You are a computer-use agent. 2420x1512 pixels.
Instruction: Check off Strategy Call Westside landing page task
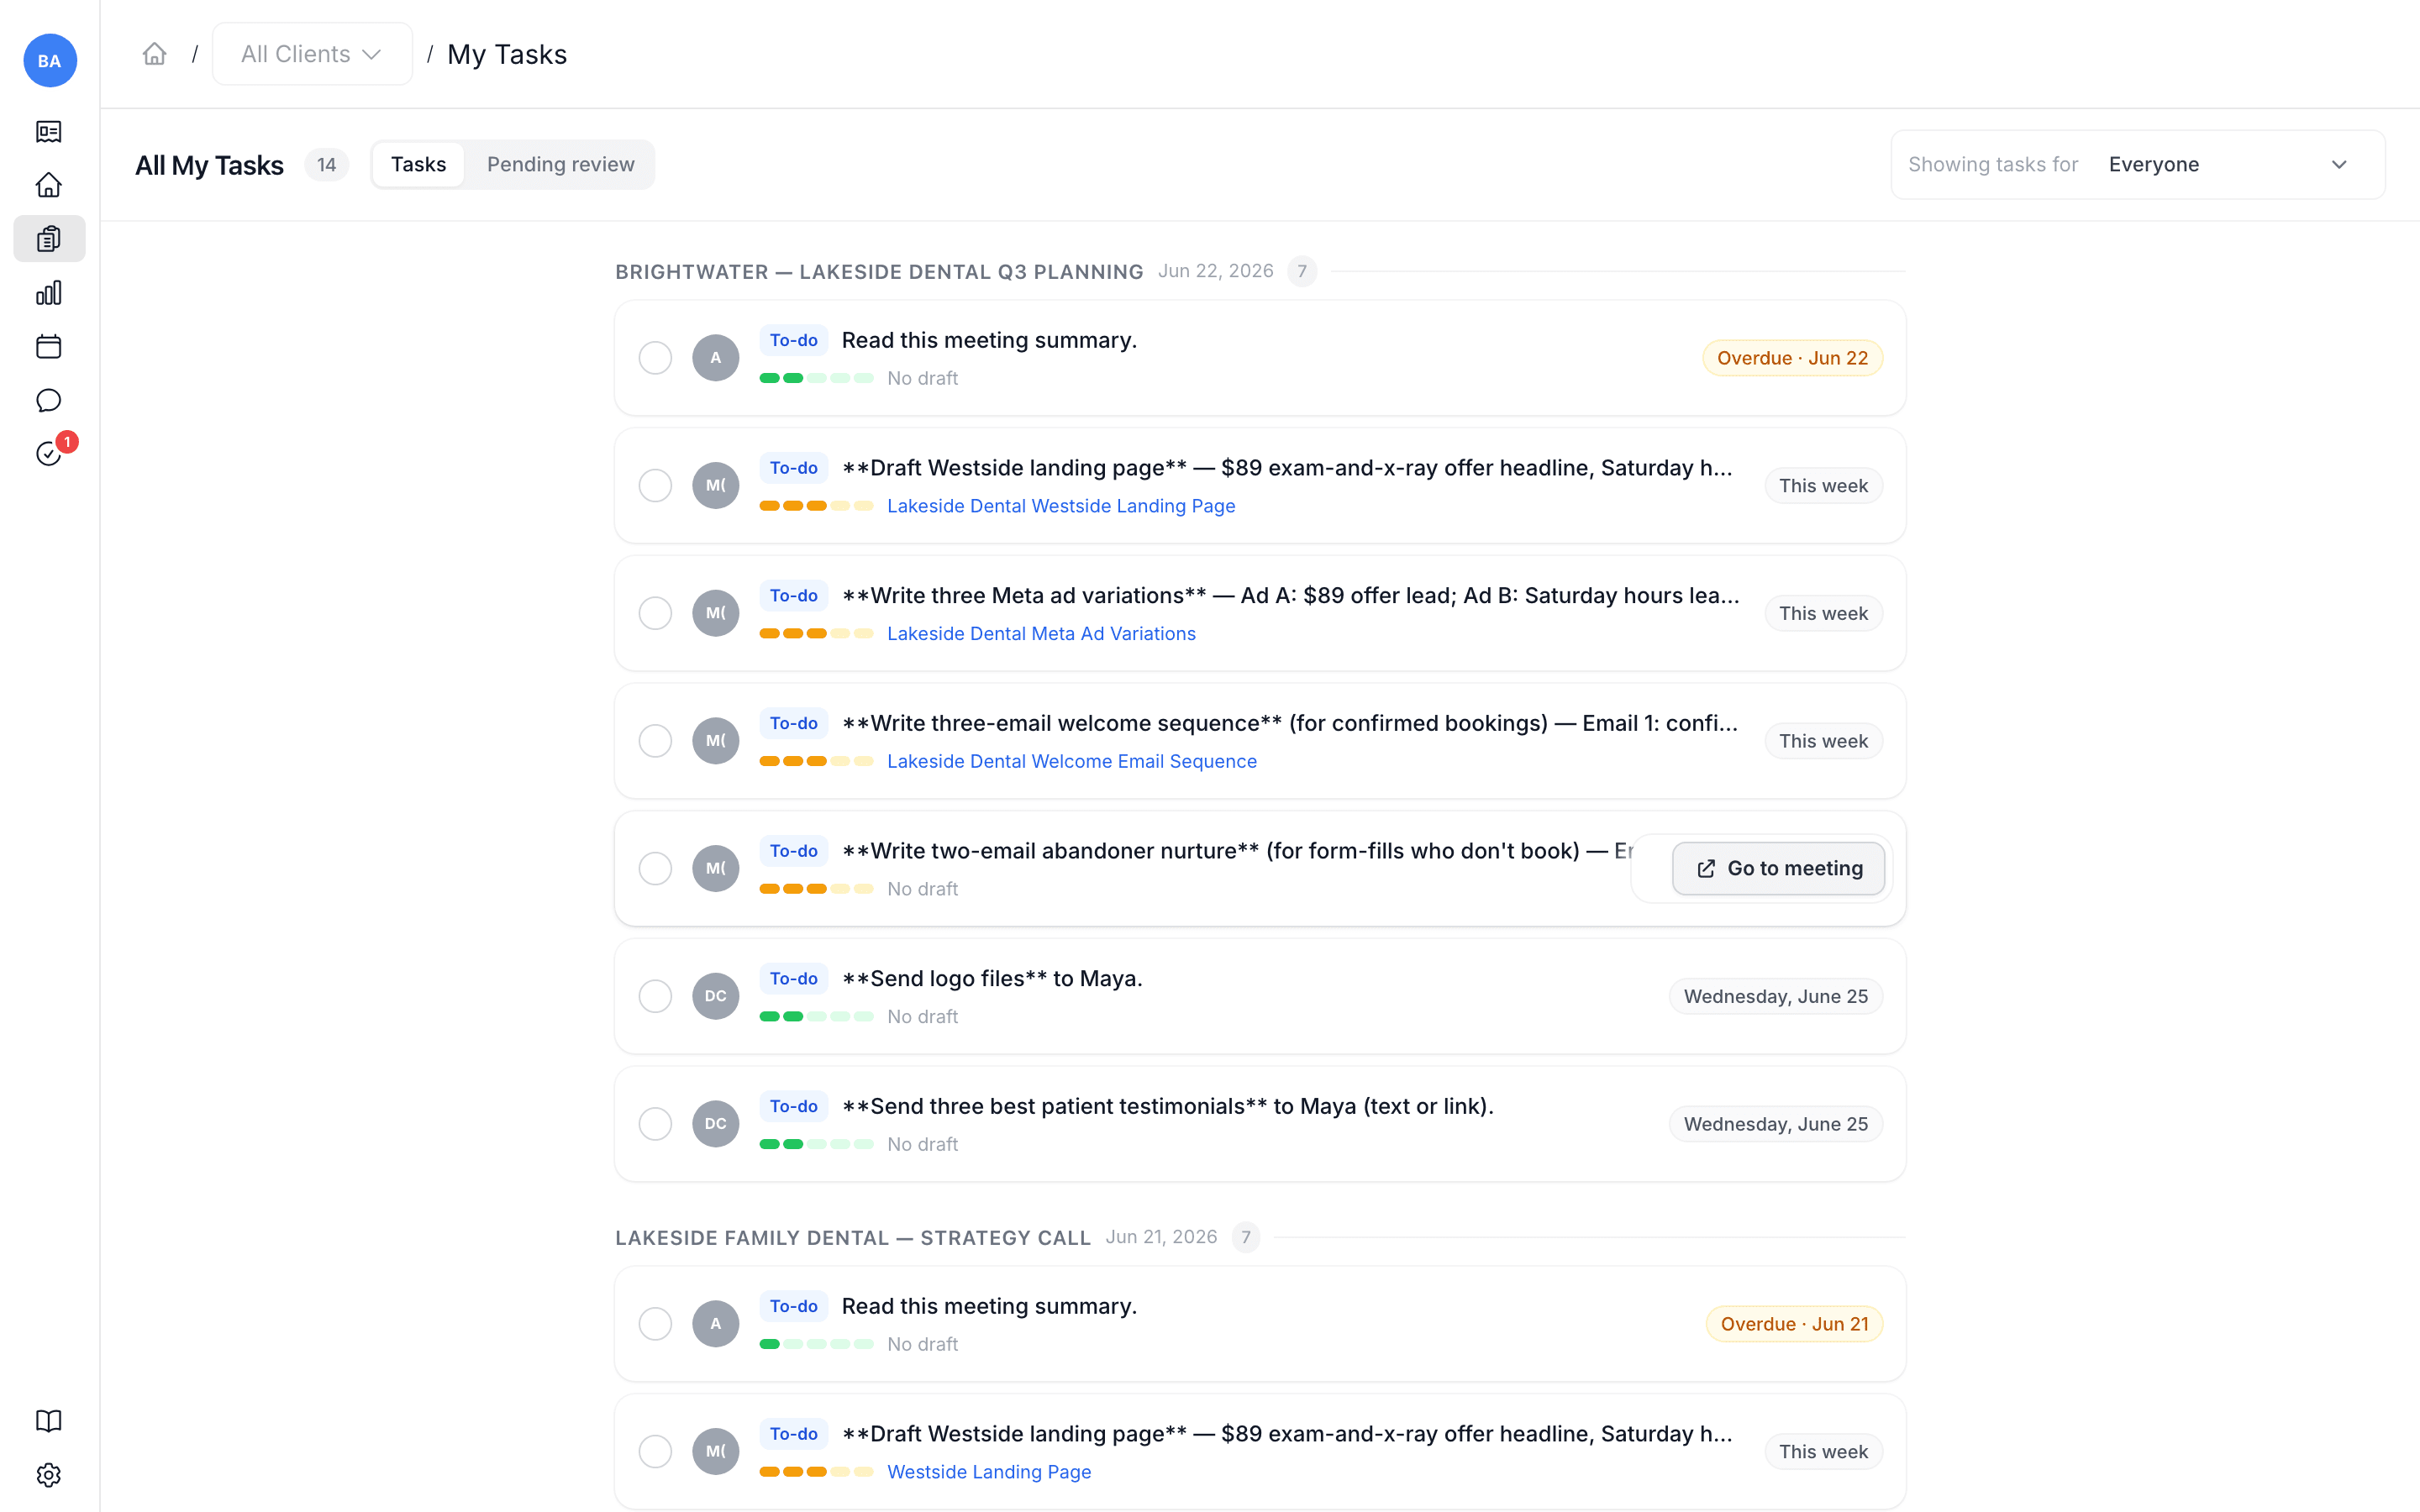coord(656,1452)
